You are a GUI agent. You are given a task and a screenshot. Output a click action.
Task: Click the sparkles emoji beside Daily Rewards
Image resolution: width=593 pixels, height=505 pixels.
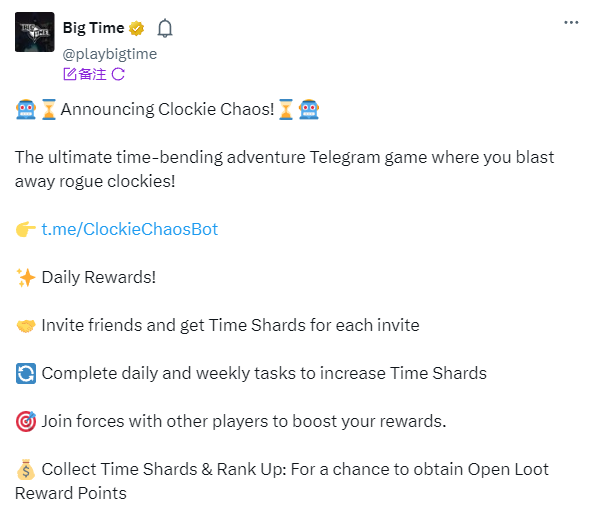click(26, 277)
